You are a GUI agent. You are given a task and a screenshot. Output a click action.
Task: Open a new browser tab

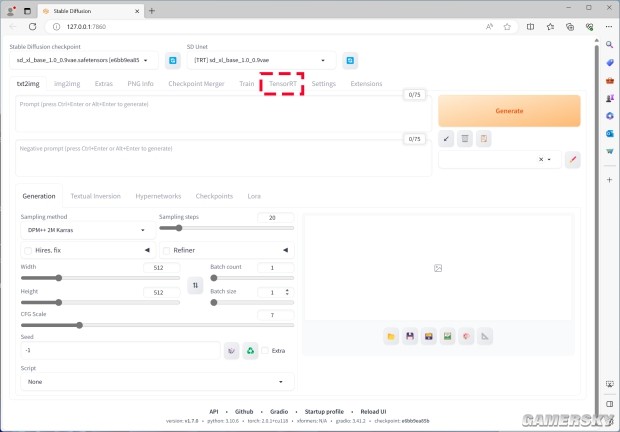(x=152, y=11)
